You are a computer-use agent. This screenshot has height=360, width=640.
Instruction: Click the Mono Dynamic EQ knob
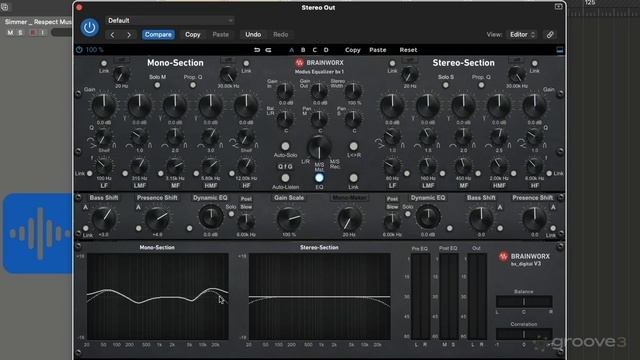pos(211,217)
